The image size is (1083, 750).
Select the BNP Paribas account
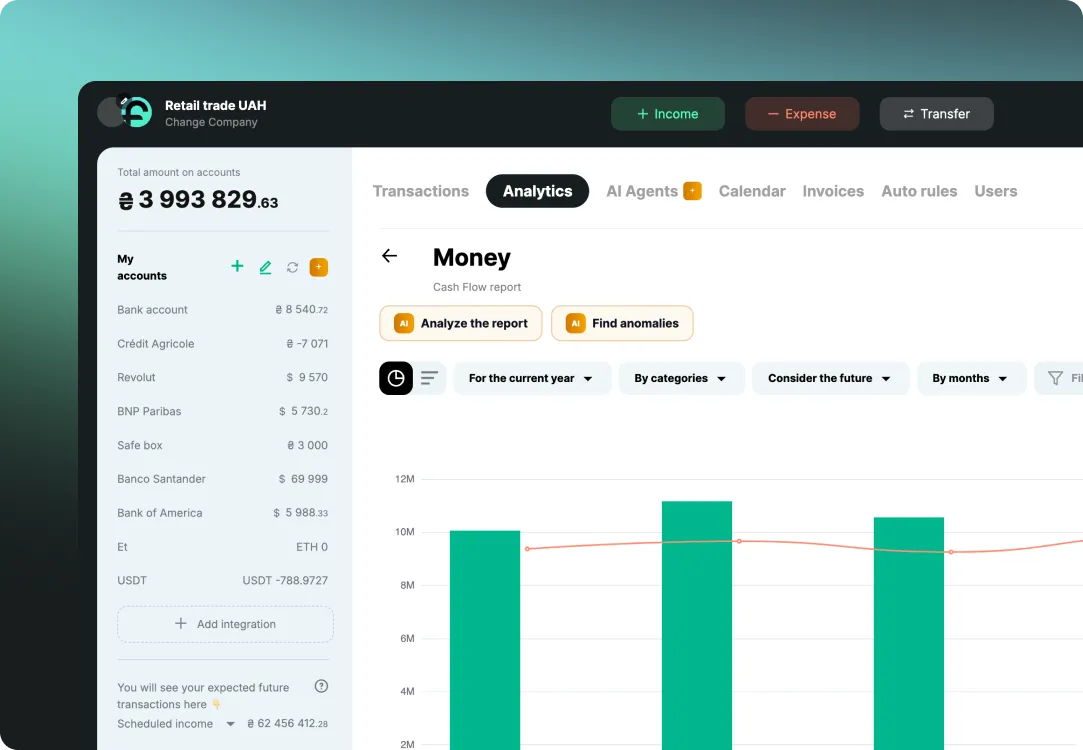pyautogui.click(x=222, y=412)
